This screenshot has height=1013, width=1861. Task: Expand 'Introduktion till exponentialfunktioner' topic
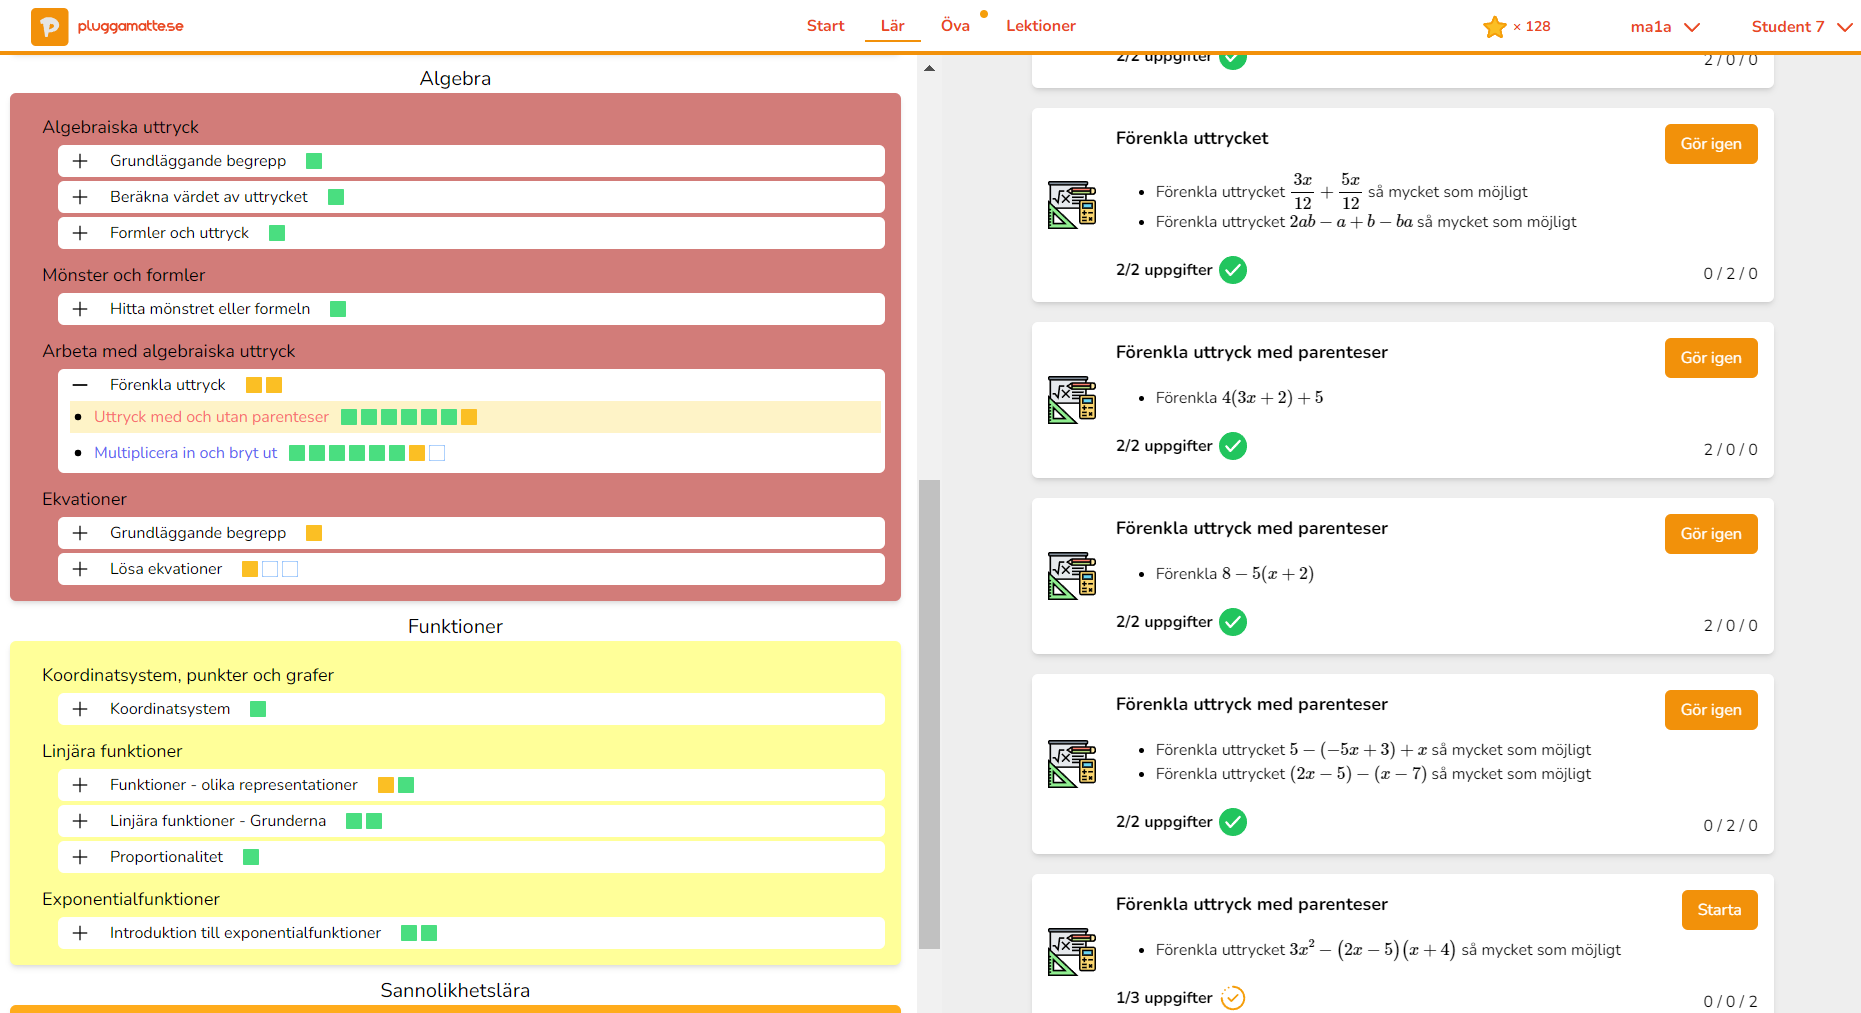(x=81, y=933)
